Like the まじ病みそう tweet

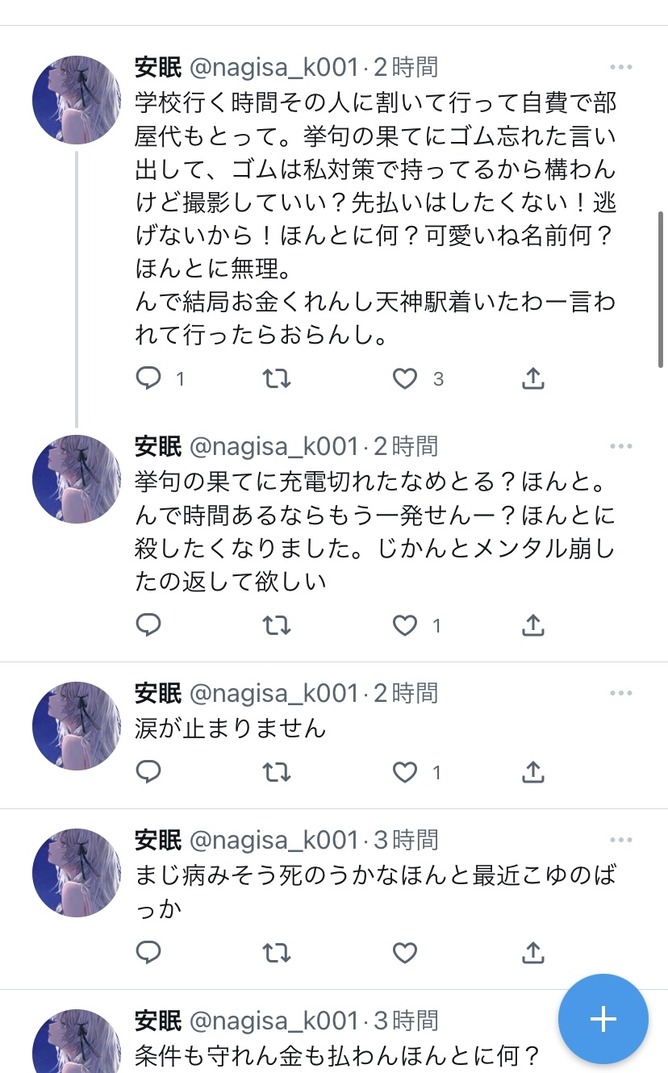click(x=404, y=951)
